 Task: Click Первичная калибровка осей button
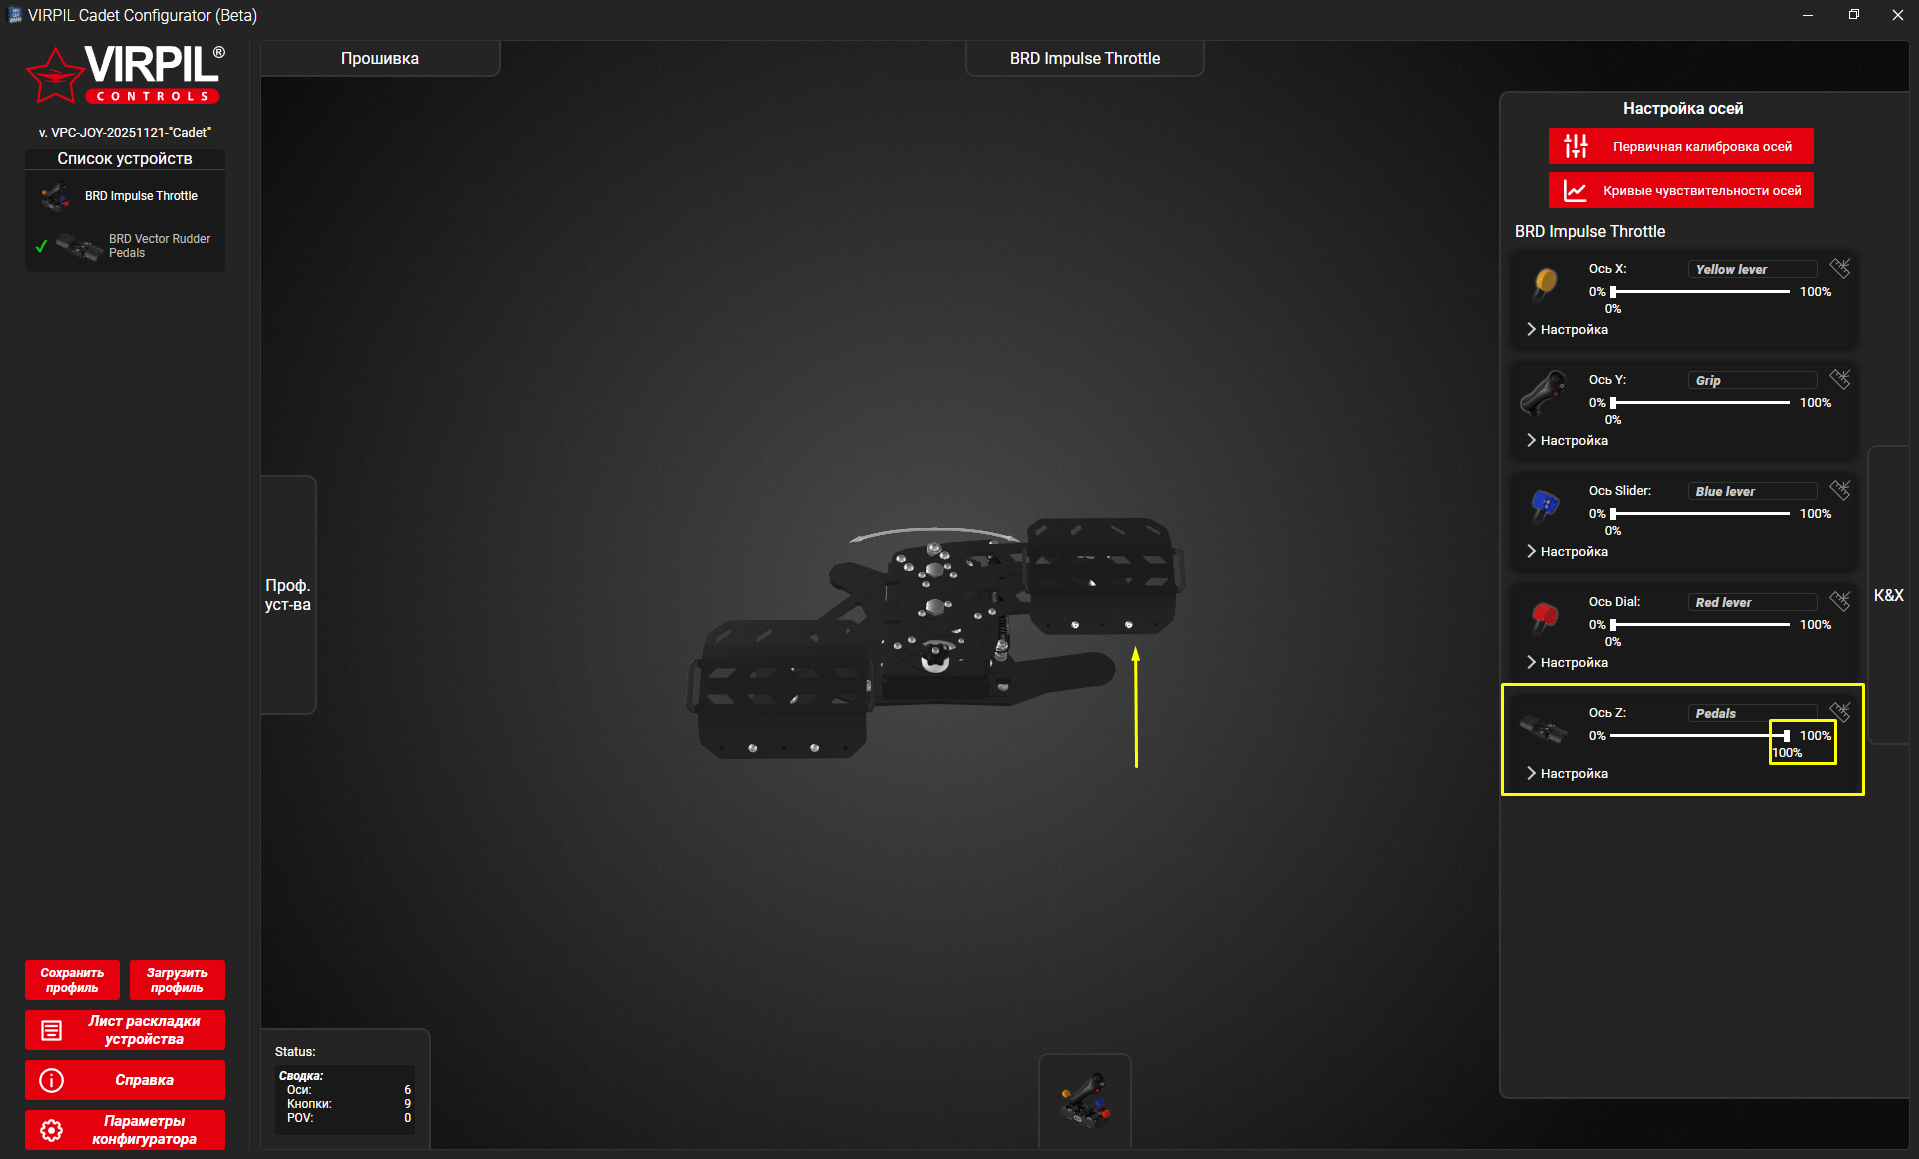tap(1681, 147)
